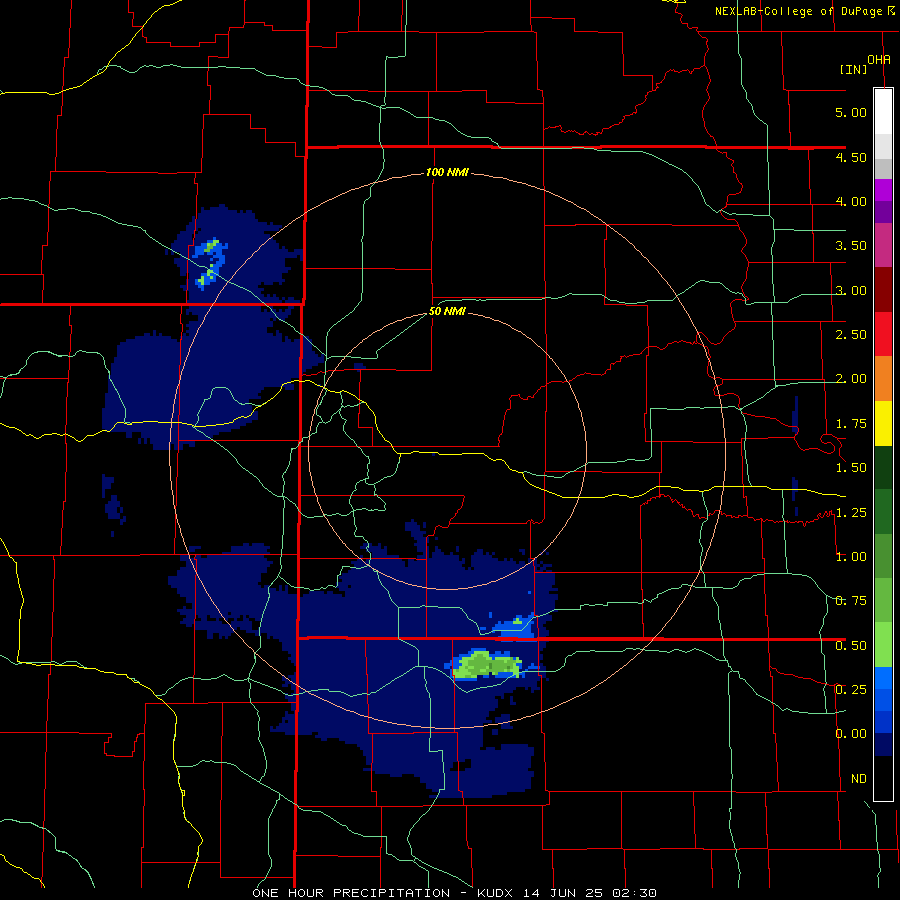This screenshot has width=900, height=900.
Task: Select the 1.75 legend value
Action: (851, 424)
